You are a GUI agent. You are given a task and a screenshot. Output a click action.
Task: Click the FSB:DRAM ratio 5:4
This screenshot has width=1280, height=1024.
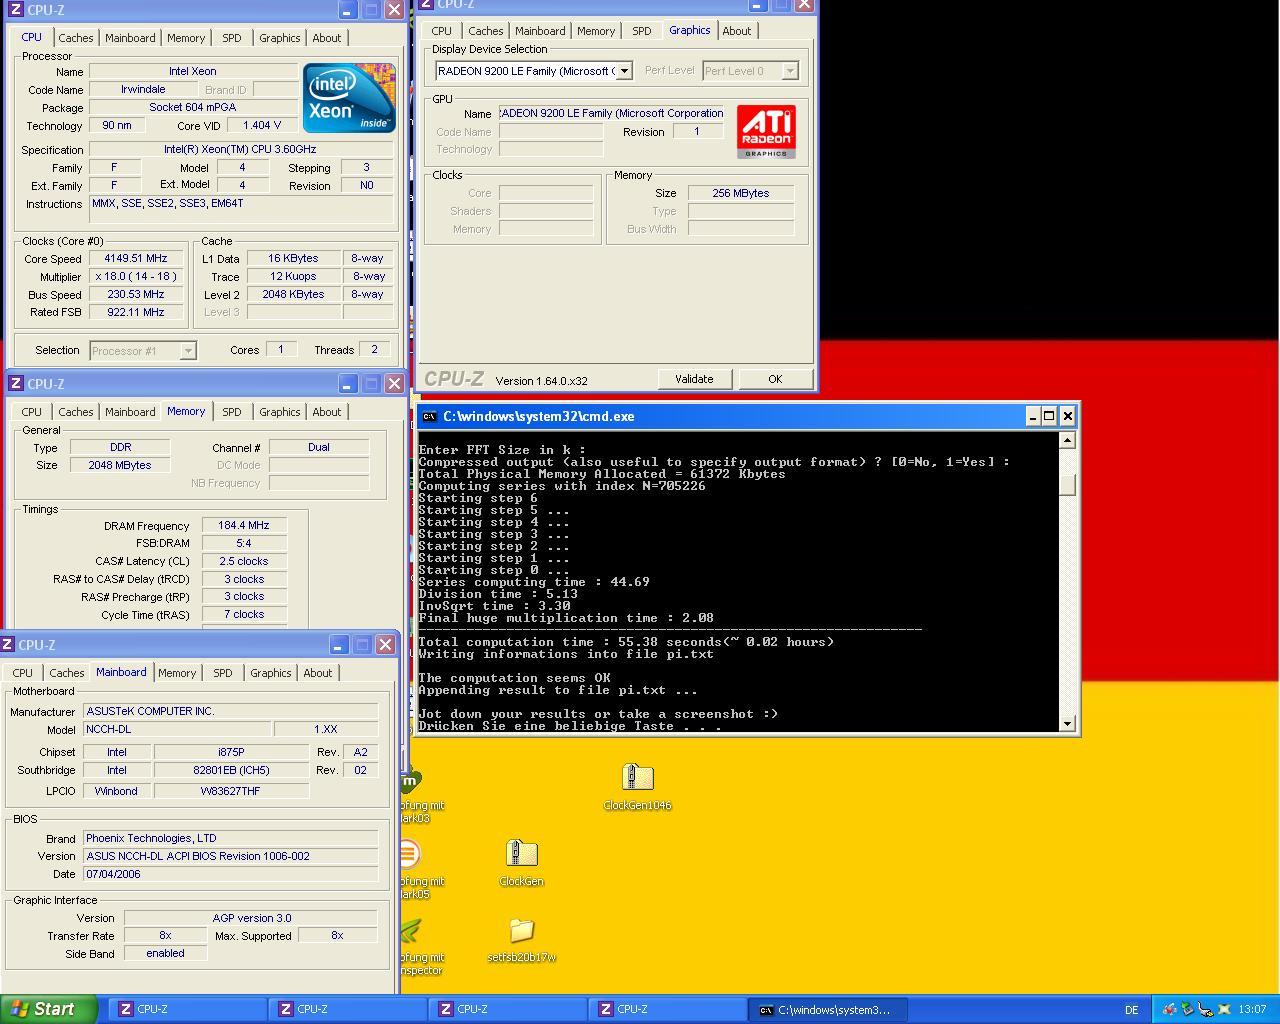pos(244,543)
